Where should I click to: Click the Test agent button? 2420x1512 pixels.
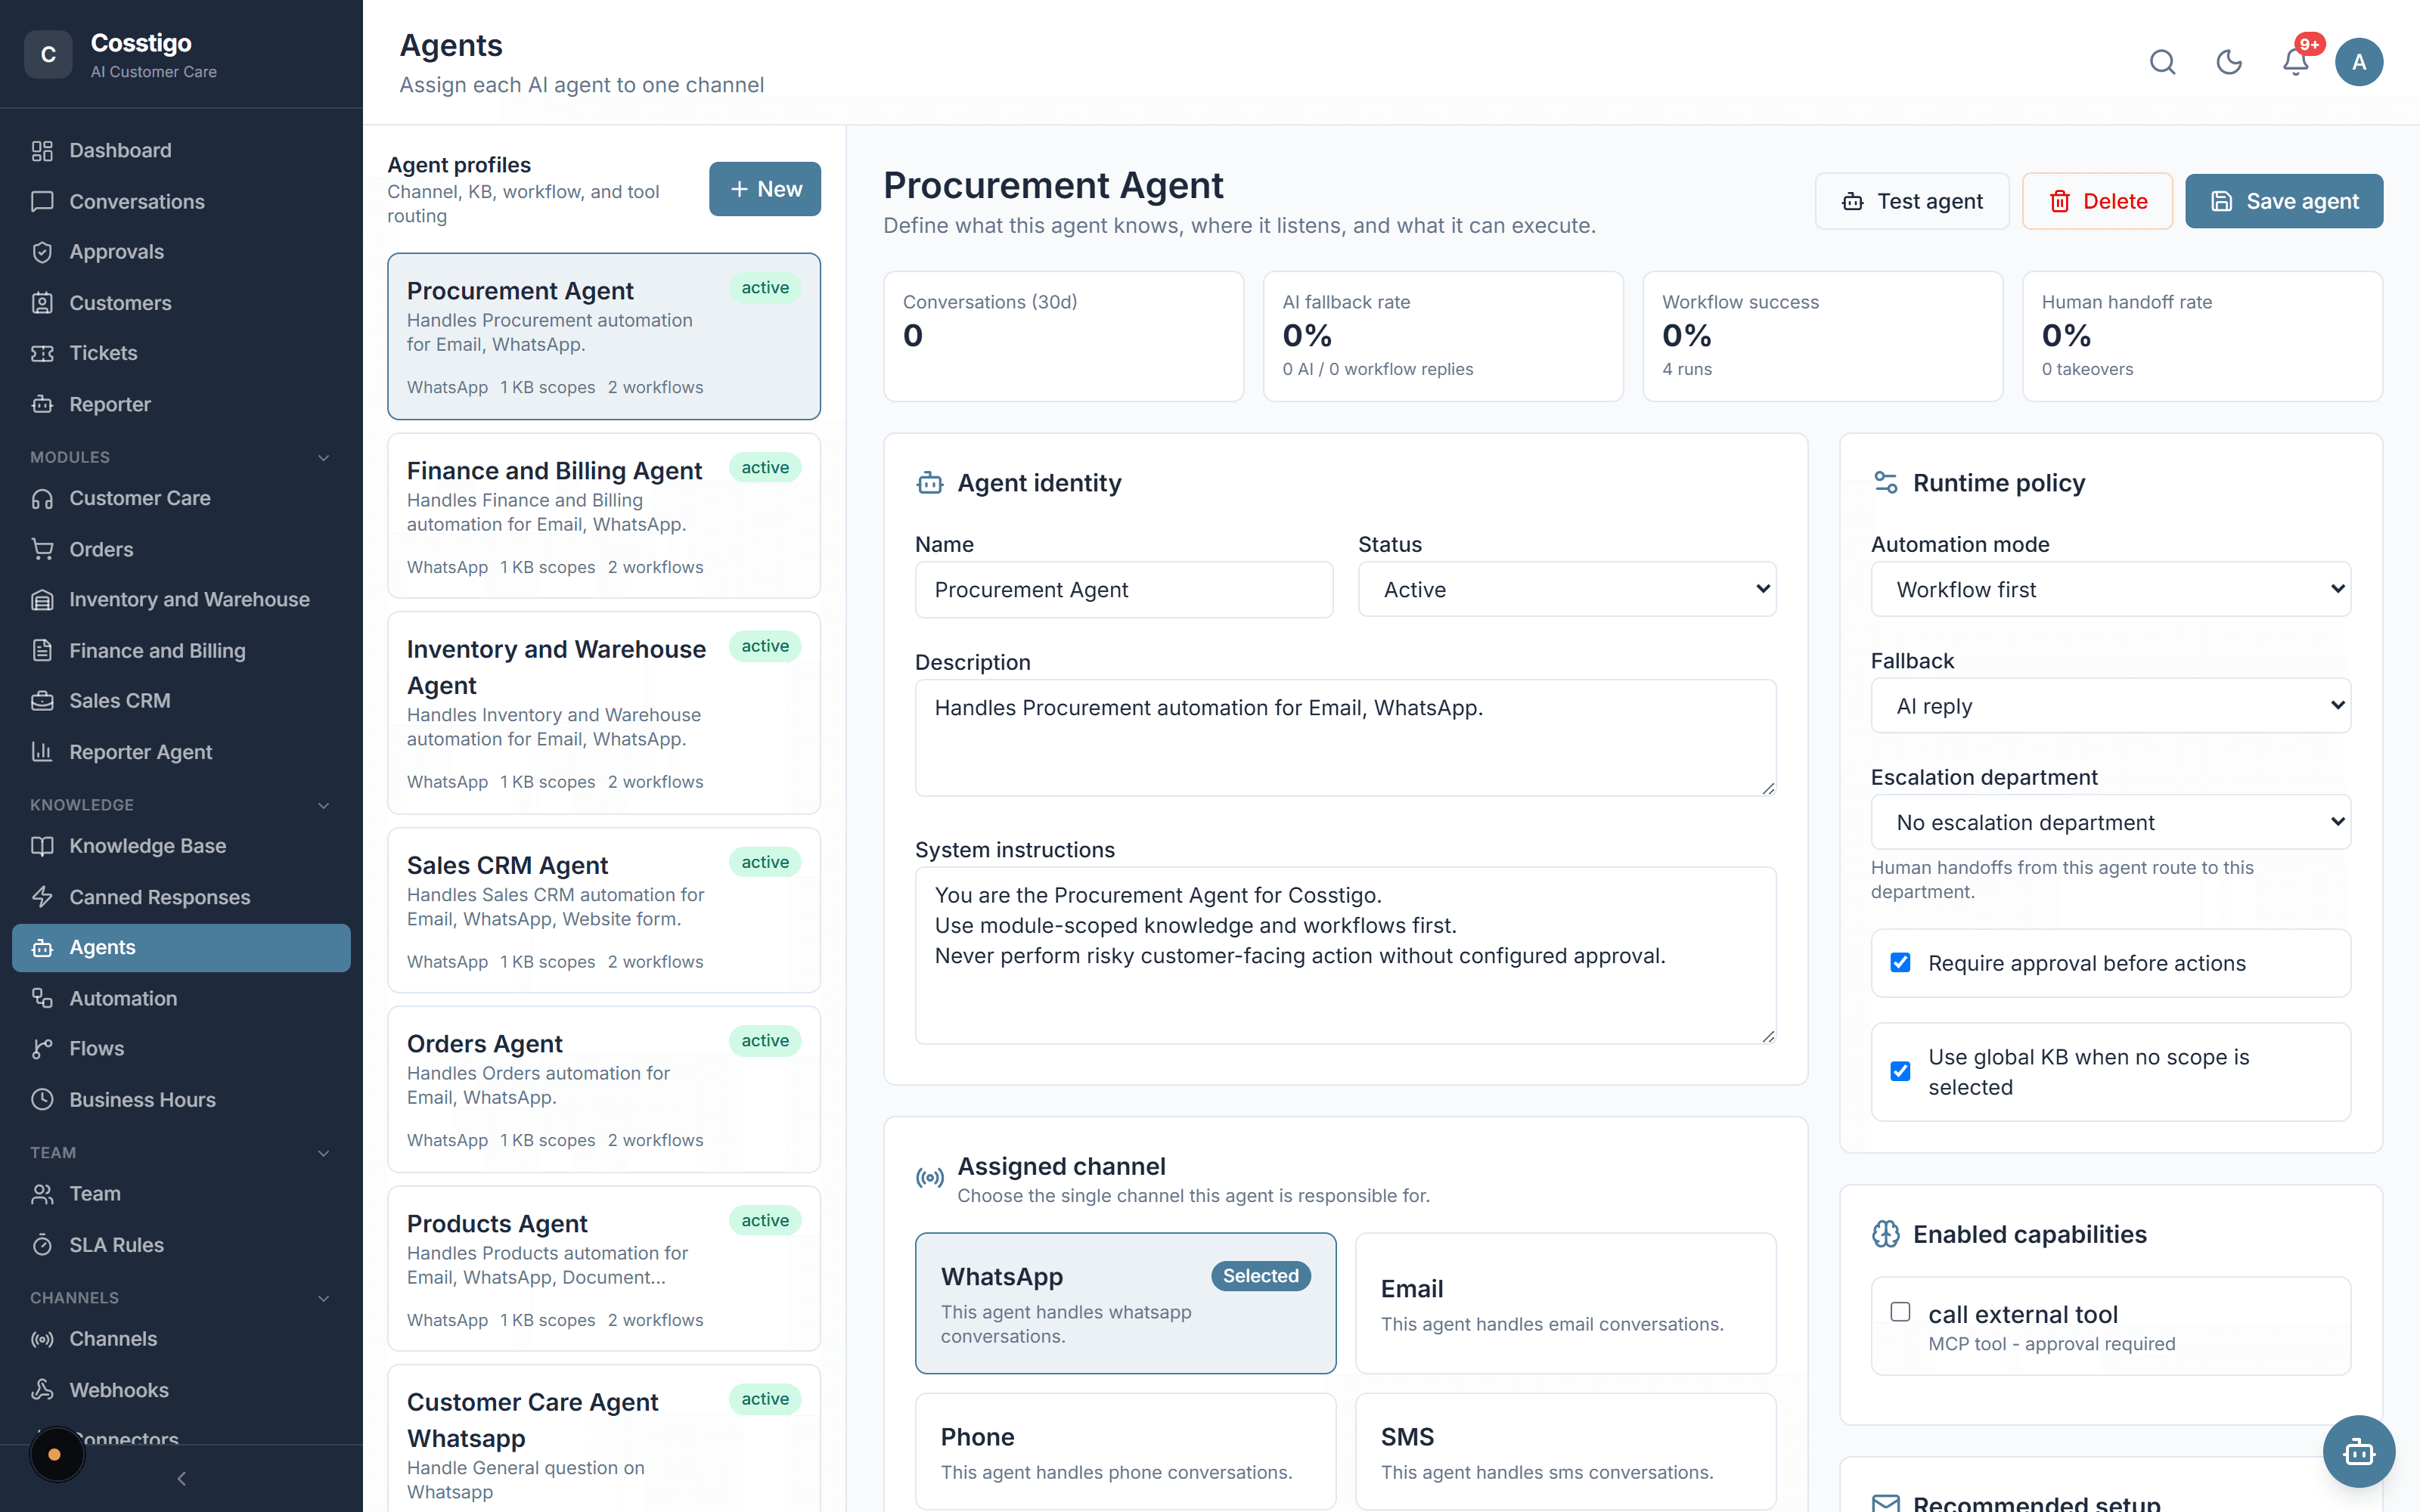(x=1911, y=201)
